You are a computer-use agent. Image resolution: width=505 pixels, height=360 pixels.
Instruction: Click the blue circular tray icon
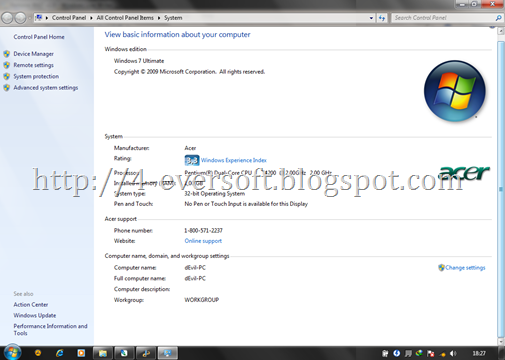coord(396,353)
